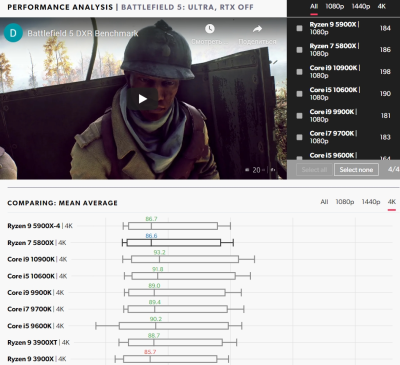Click the Select none button

click(x=356, y=170)
